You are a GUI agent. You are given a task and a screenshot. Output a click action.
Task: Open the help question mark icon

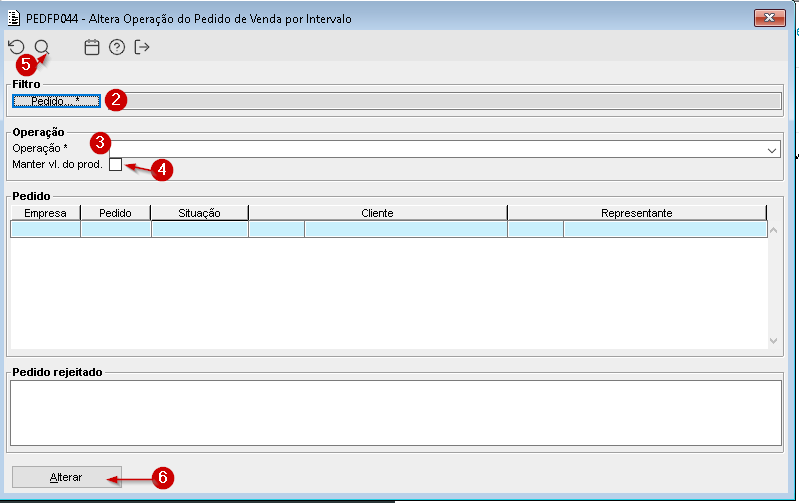(x=117, y=47)
